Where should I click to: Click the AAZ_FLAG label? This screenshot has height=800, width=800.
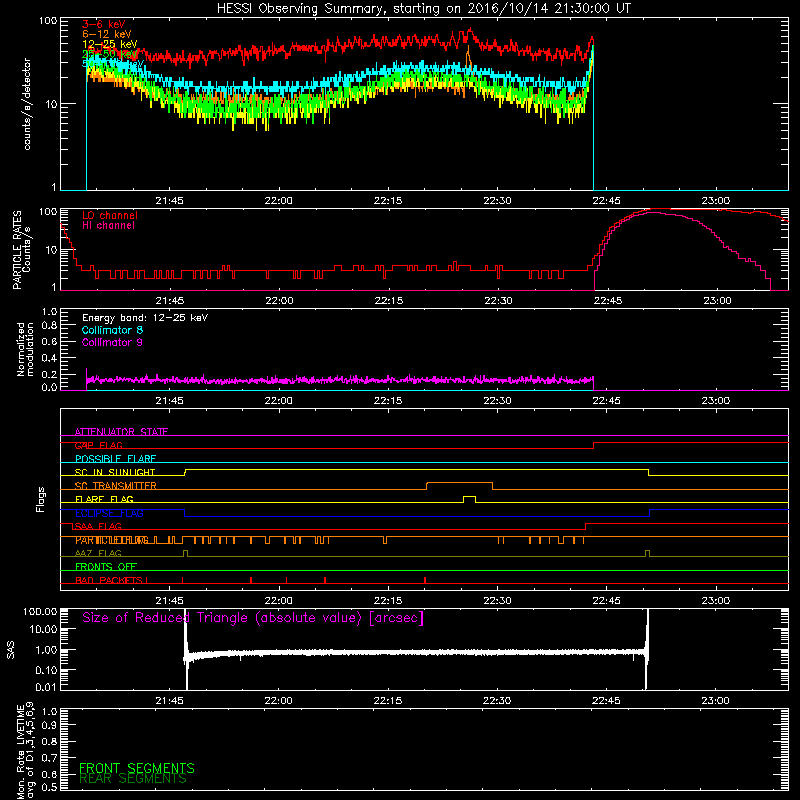pyautogui.click(x=98, y=553)
